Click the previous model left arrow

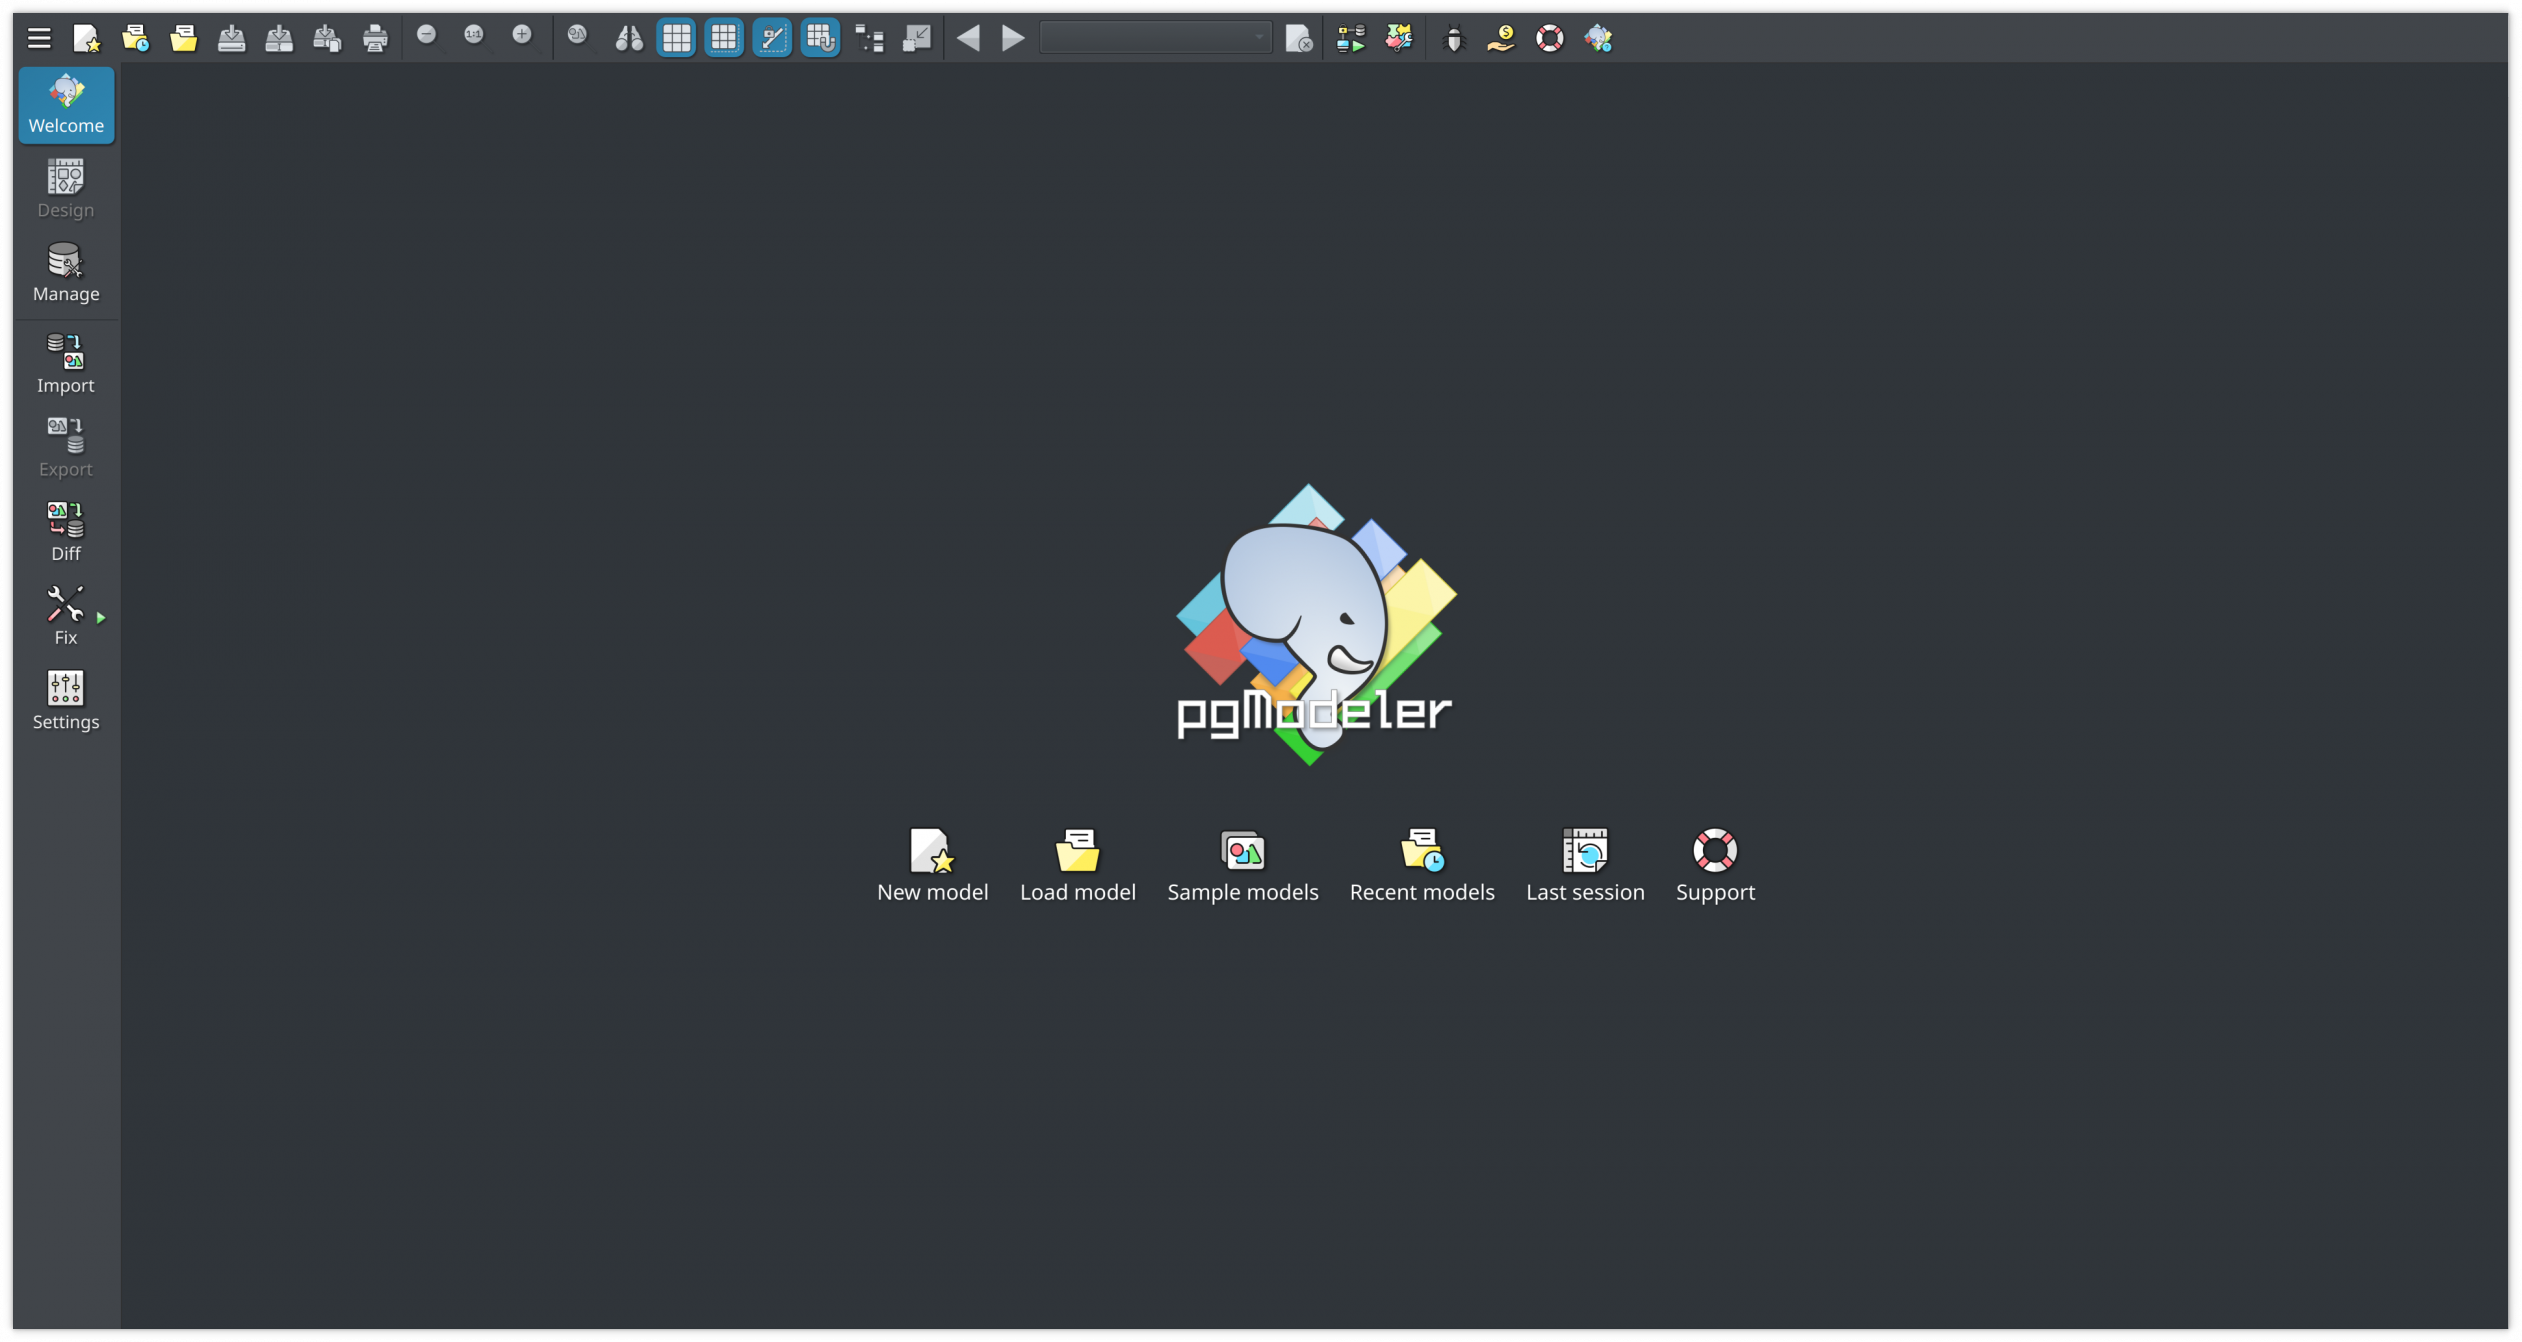pos(968,38)
